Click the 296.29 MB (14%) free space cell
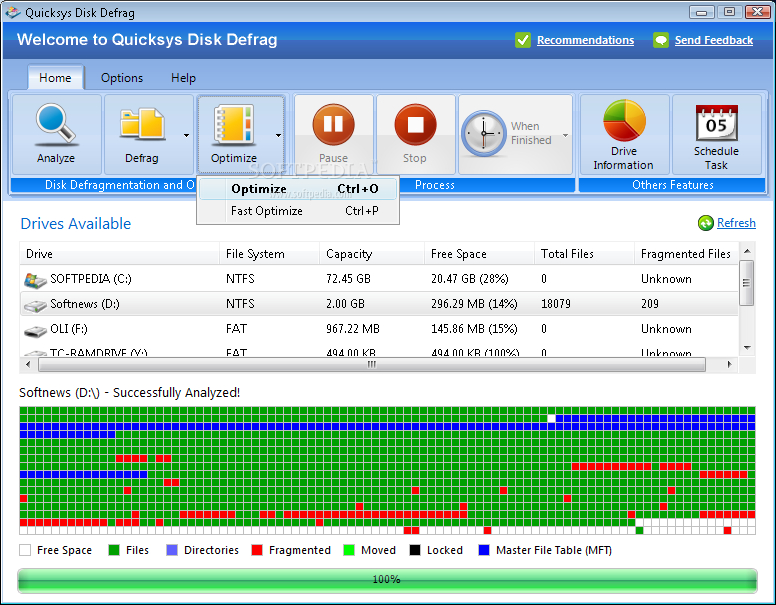776x605 pixels. point(474,304)
